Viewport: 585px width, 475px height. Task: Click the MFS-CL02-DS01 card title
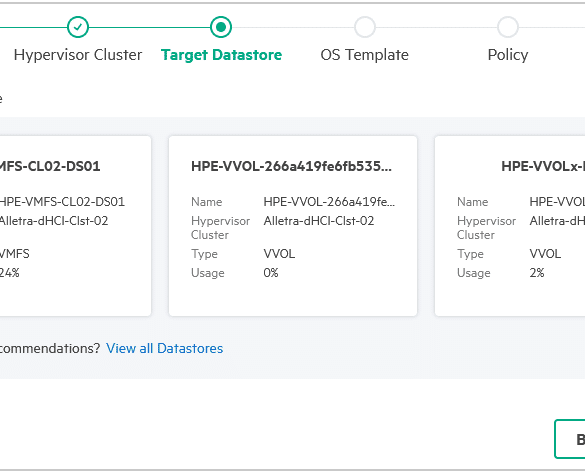pyautogui.click(x=50, y=166)
